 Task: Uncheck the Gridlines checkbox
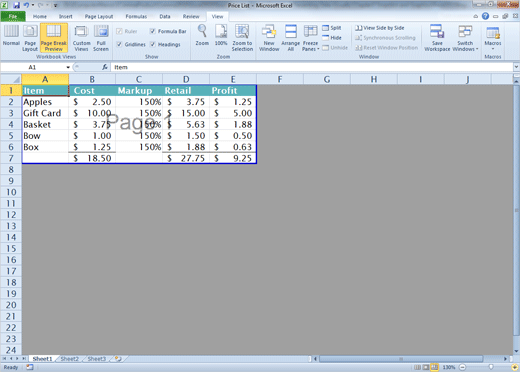pos(119,44)
